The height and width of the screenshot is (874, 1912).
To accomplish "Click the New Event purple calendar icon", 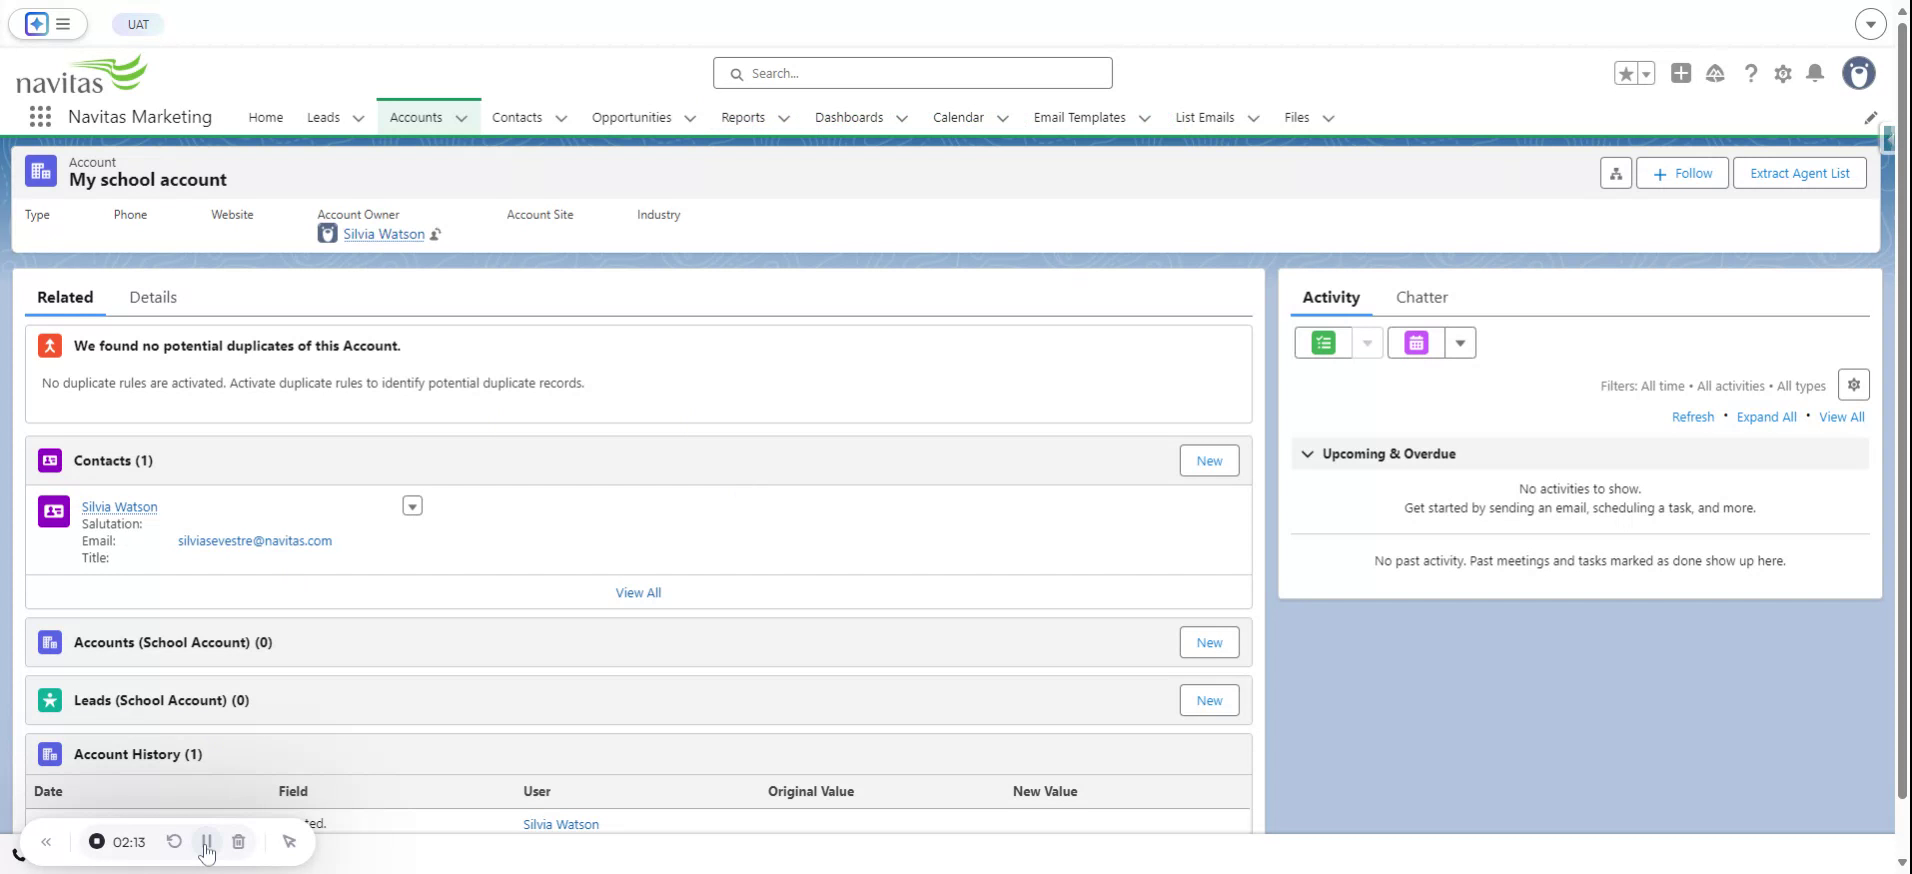I will click(1416, 343).
